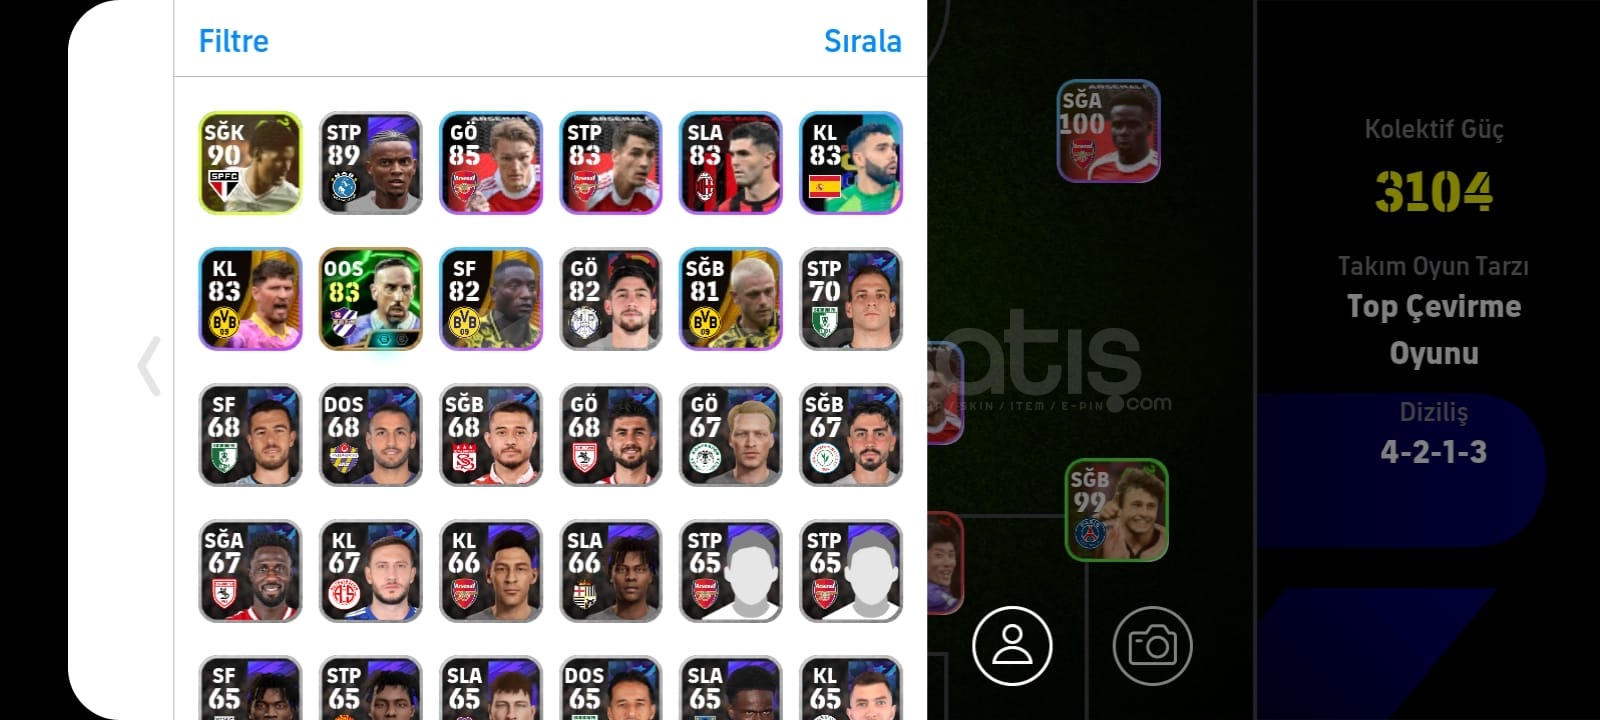
Task: Select the KL 67 Antalyaspor goalkeeper card
Action: (x=370, y=571)
